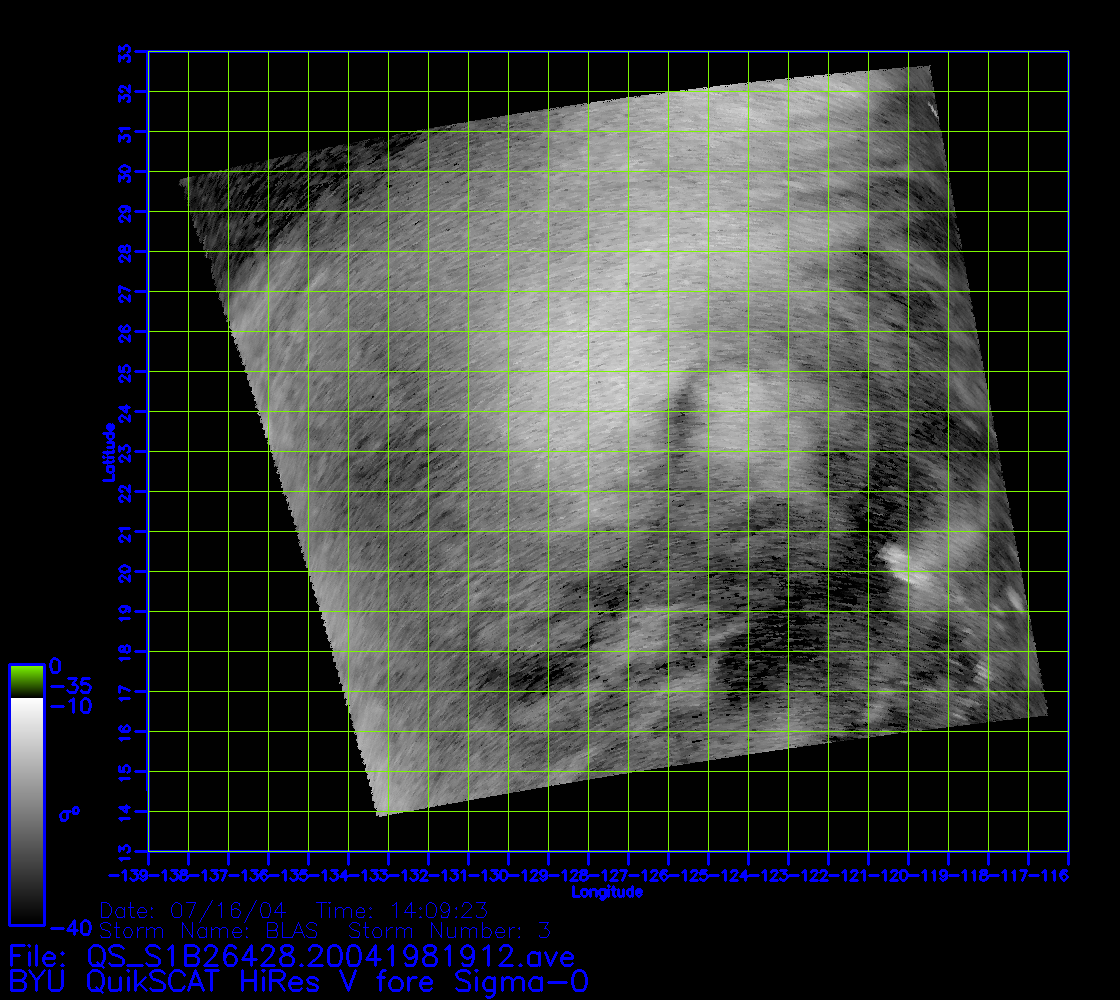Screen dimensions: 1120x1000
Task: Click the bright white patch near 20N, -120
Action: tap(908, 565)
